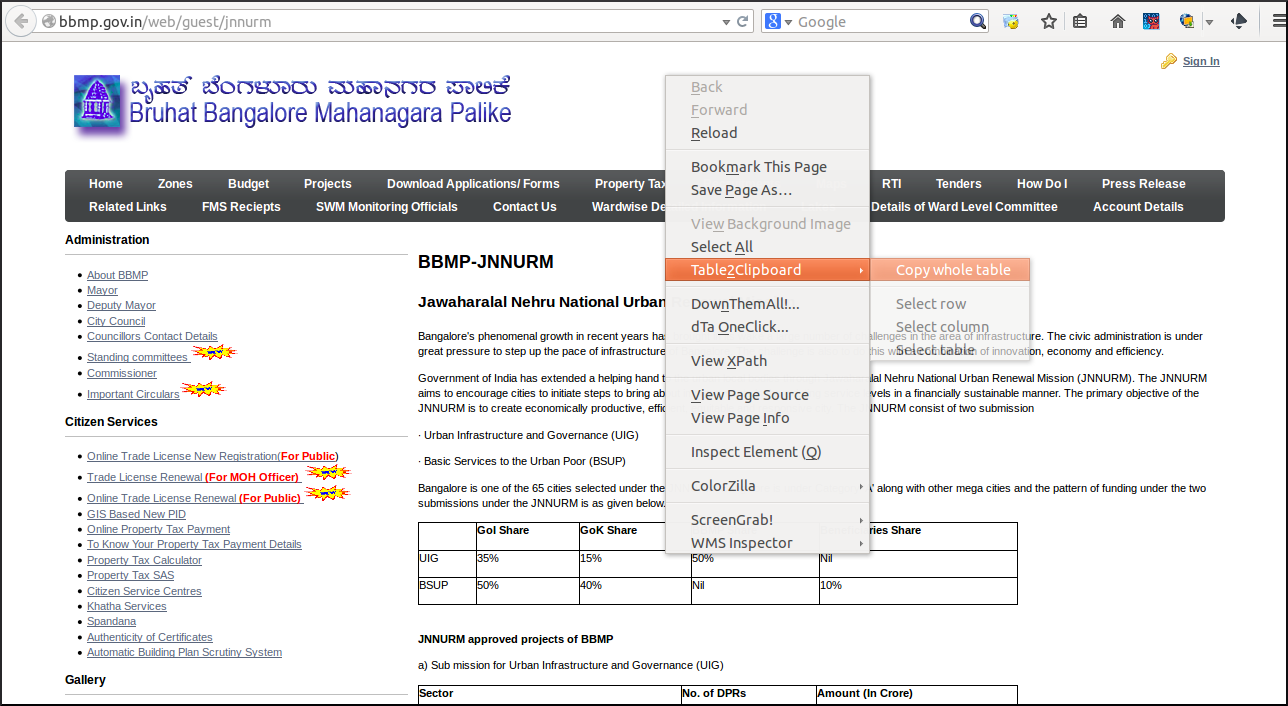
Task: Open the Standing committees link
Action: (x=138, y=357)
